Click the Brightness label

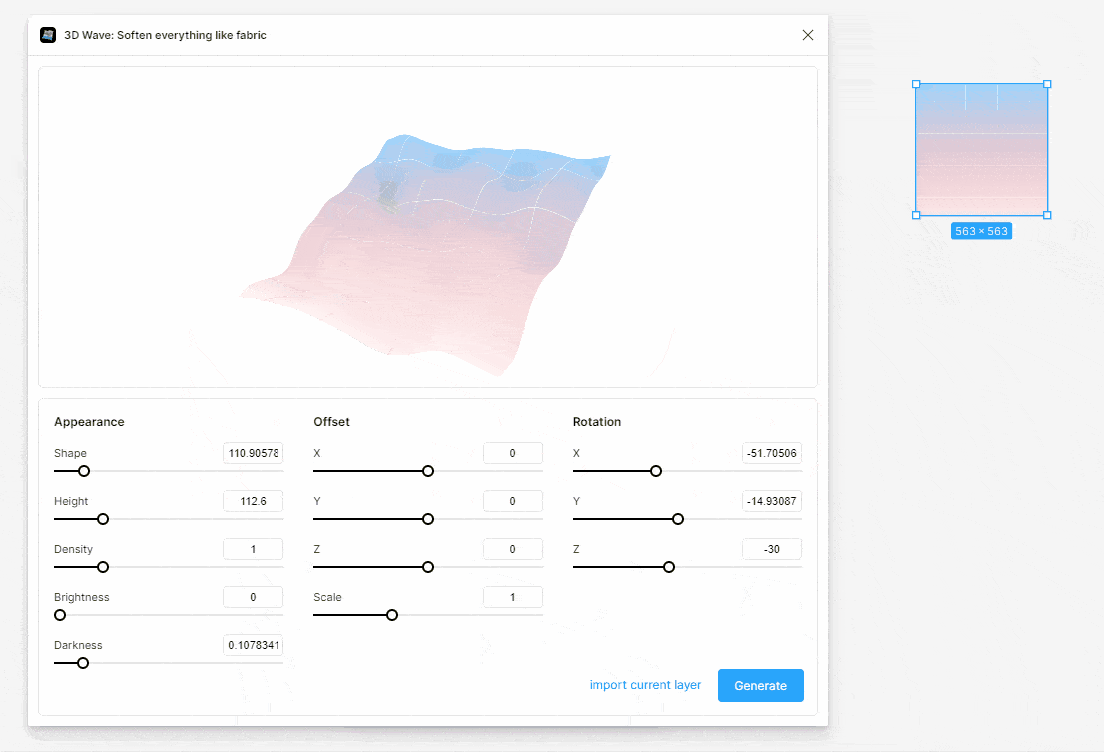(82, 597)
